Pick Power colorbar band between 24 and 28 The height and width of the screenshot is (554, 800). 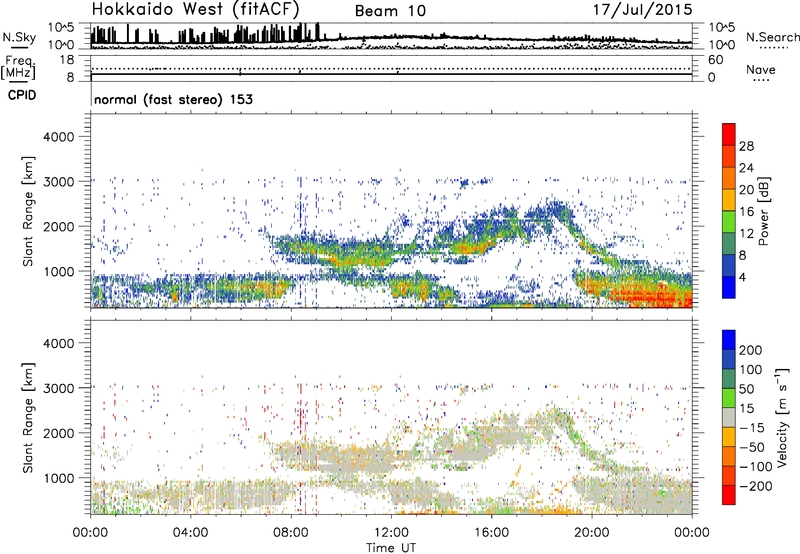click(x=729, y=156)
